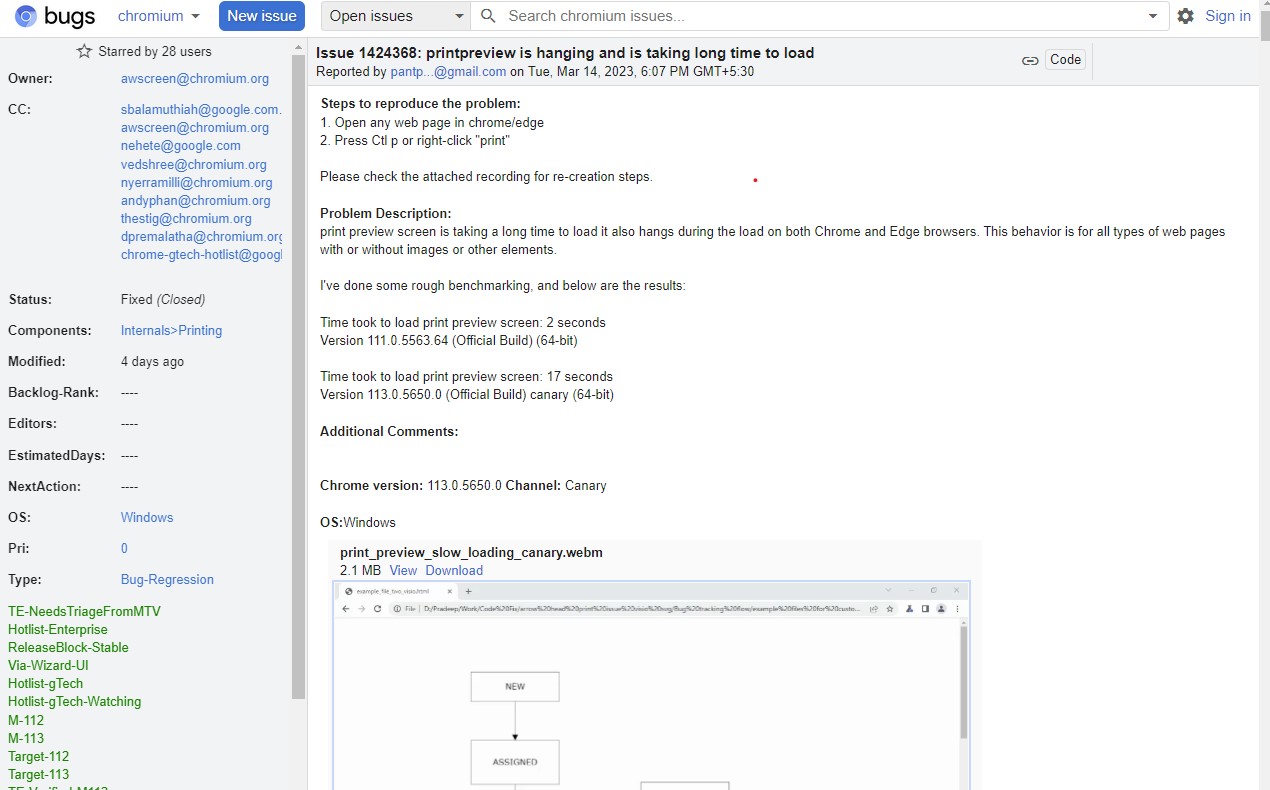Click the magnifier search icon

point(489,16)
